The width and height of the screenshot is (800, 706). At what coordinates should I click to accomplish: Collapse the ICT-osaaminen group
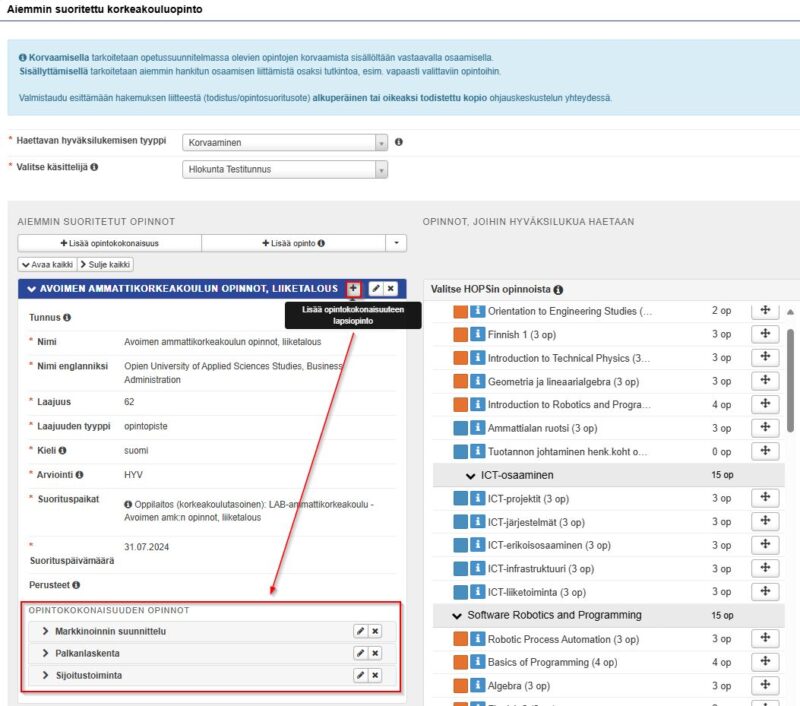[x=470, y=476]
